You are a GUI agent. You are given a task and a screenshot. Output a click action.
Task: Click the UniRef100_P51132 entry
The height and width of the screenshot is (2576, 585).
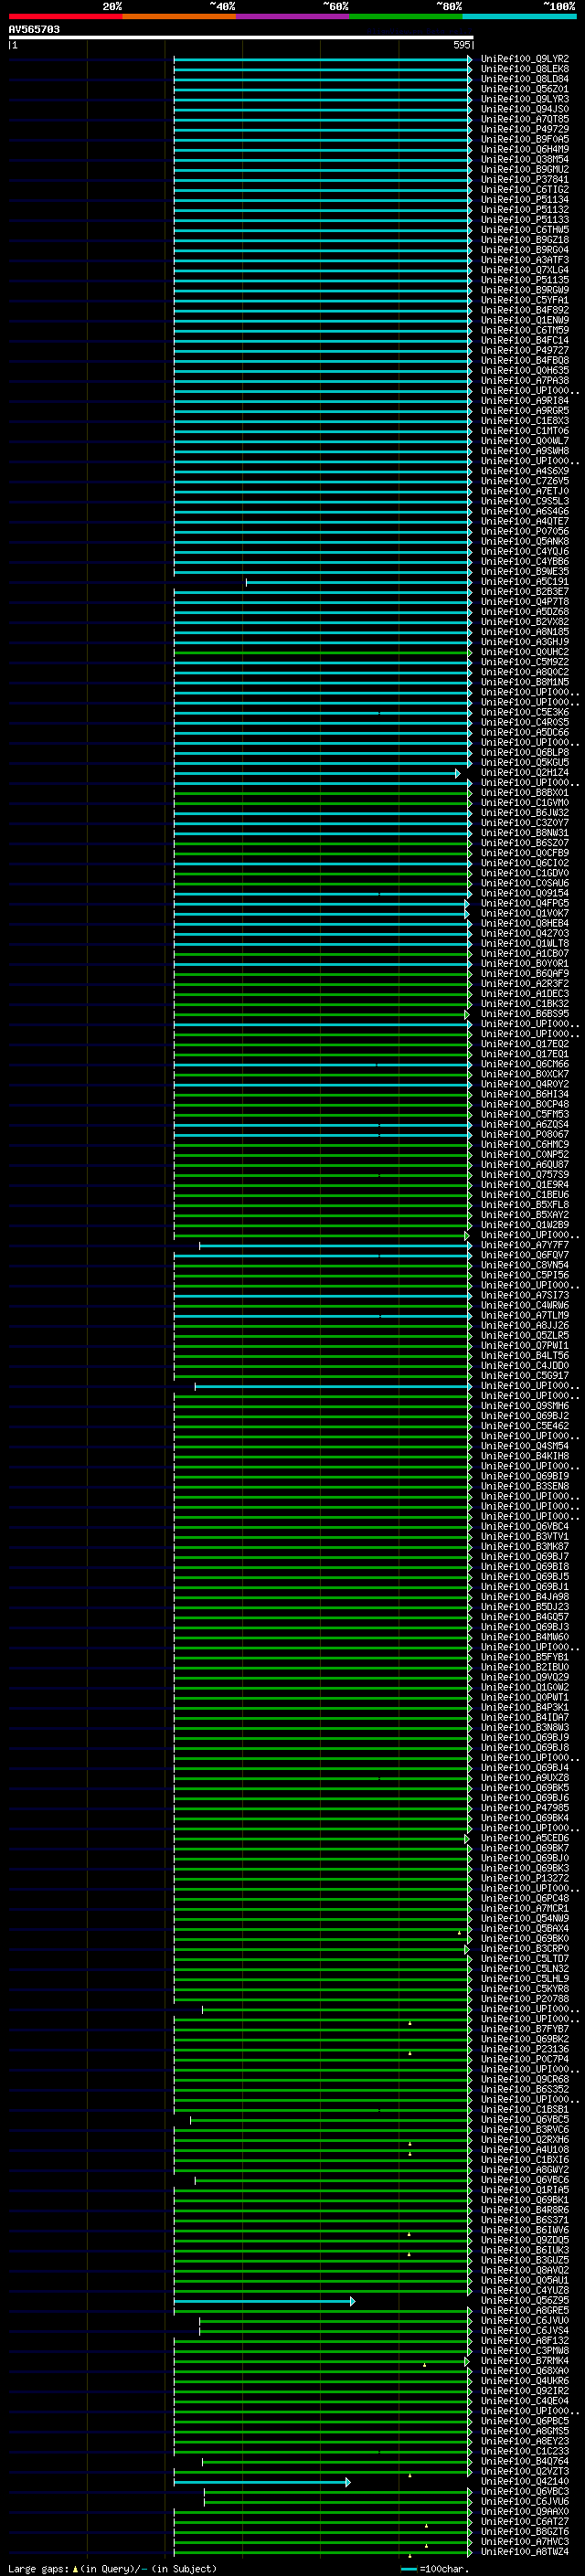pos(524,210)
